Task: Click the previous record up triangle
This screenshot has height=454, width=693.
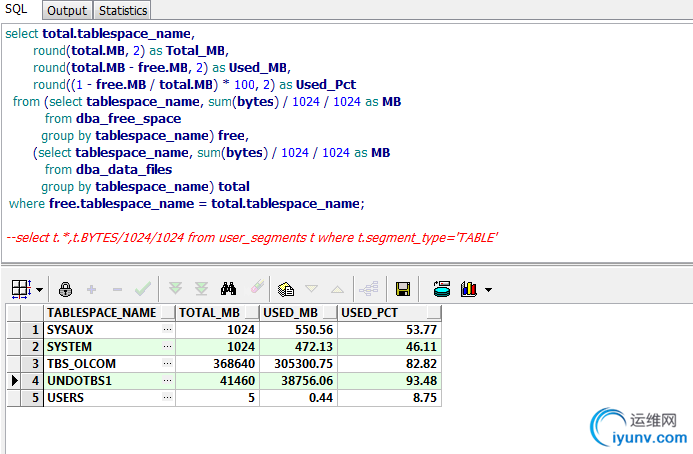Action: [337, 290]
